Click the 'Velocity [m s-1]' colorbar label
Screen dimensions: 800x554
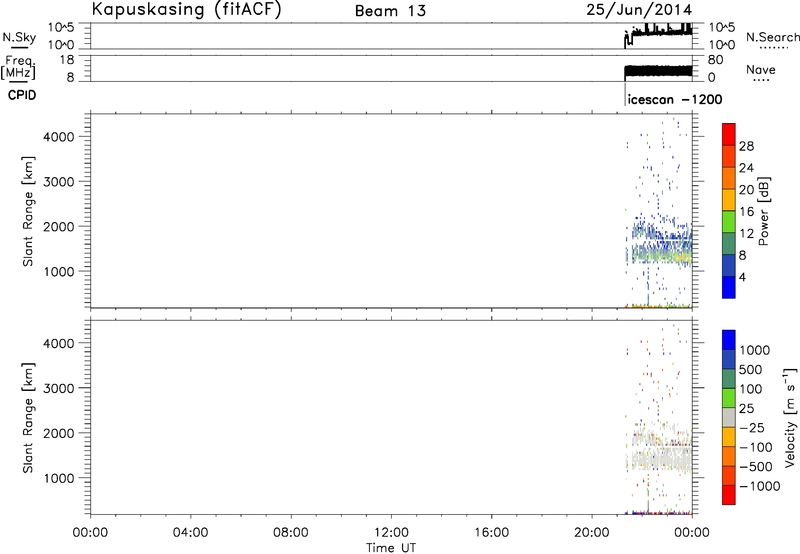790,417
